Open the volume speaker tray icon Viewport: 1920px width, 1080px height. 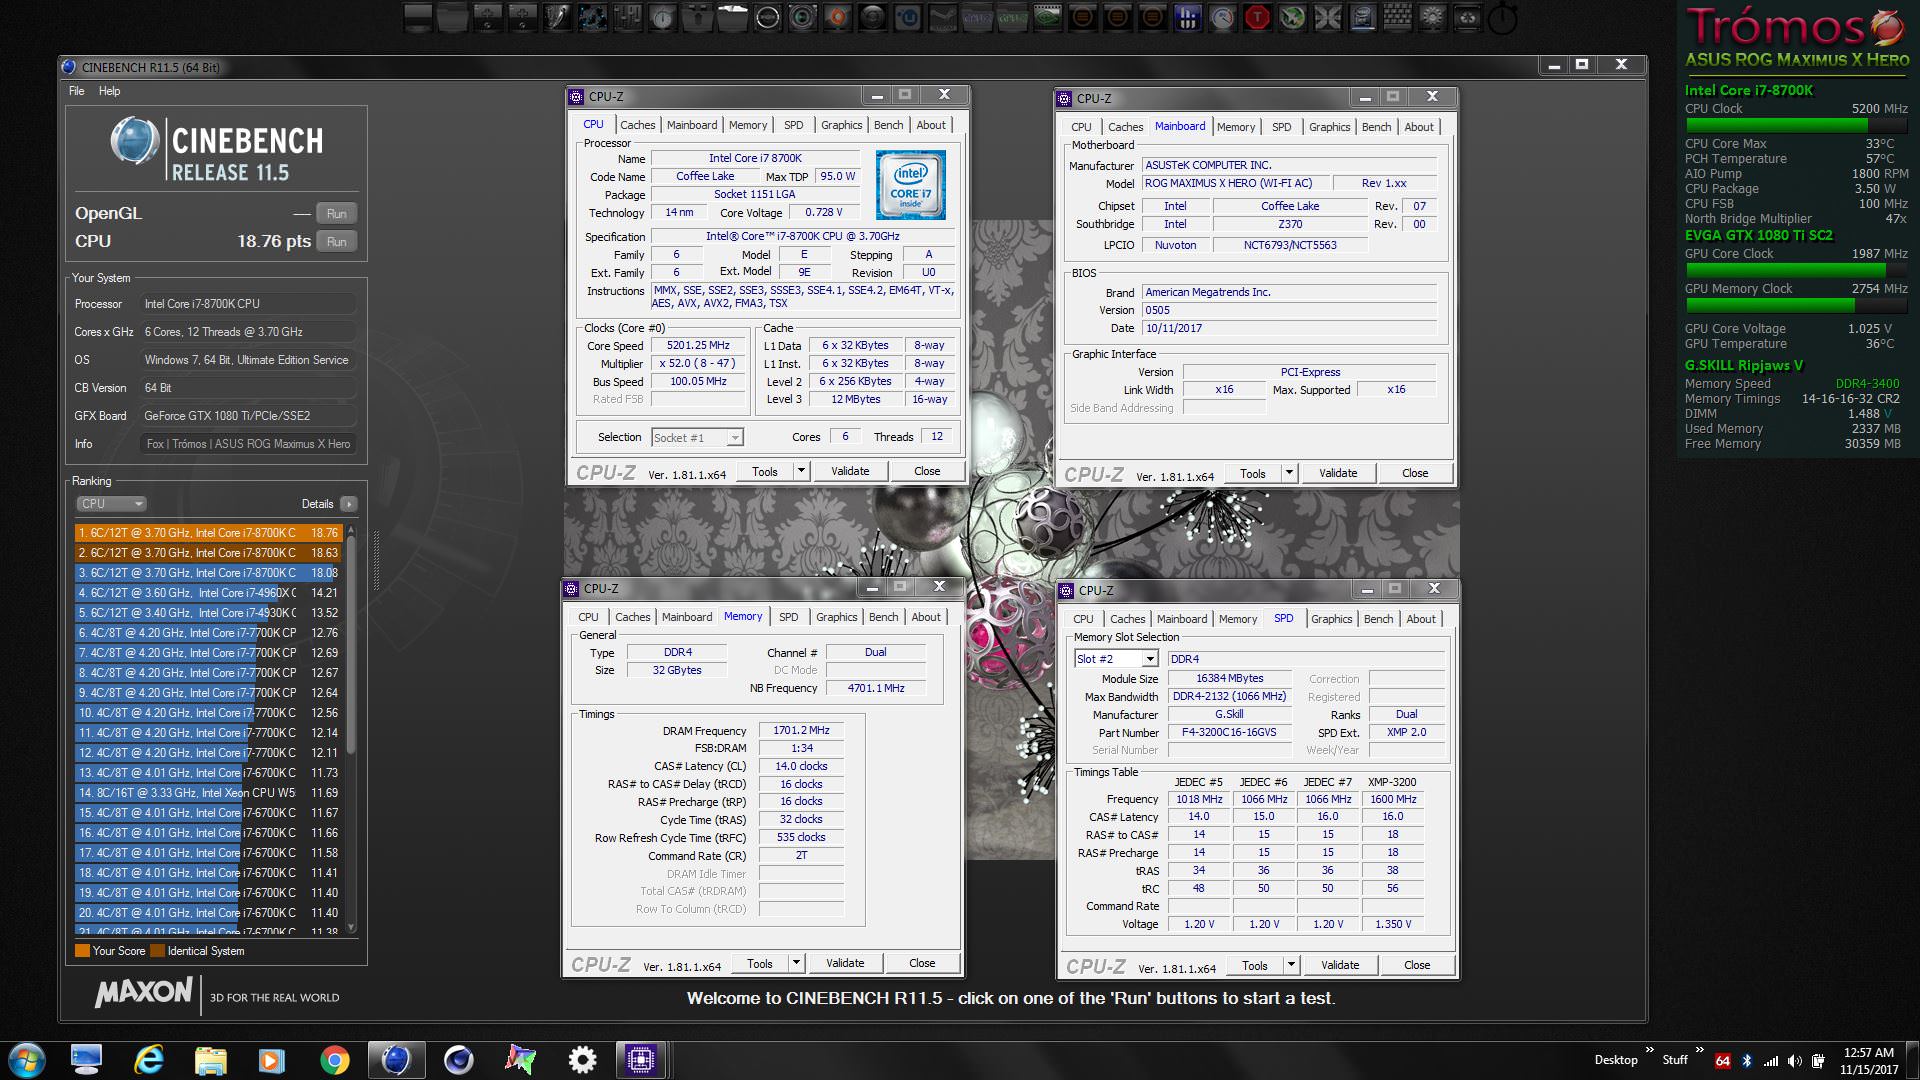(x=1795, y=1061)
